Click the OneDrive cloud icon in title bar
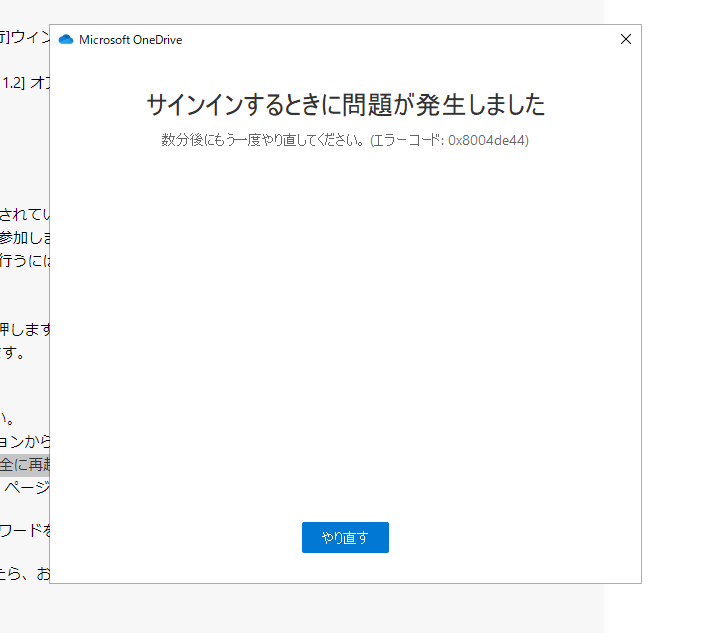The width and height of the screenshot is (708, 633). coord(66,40)
